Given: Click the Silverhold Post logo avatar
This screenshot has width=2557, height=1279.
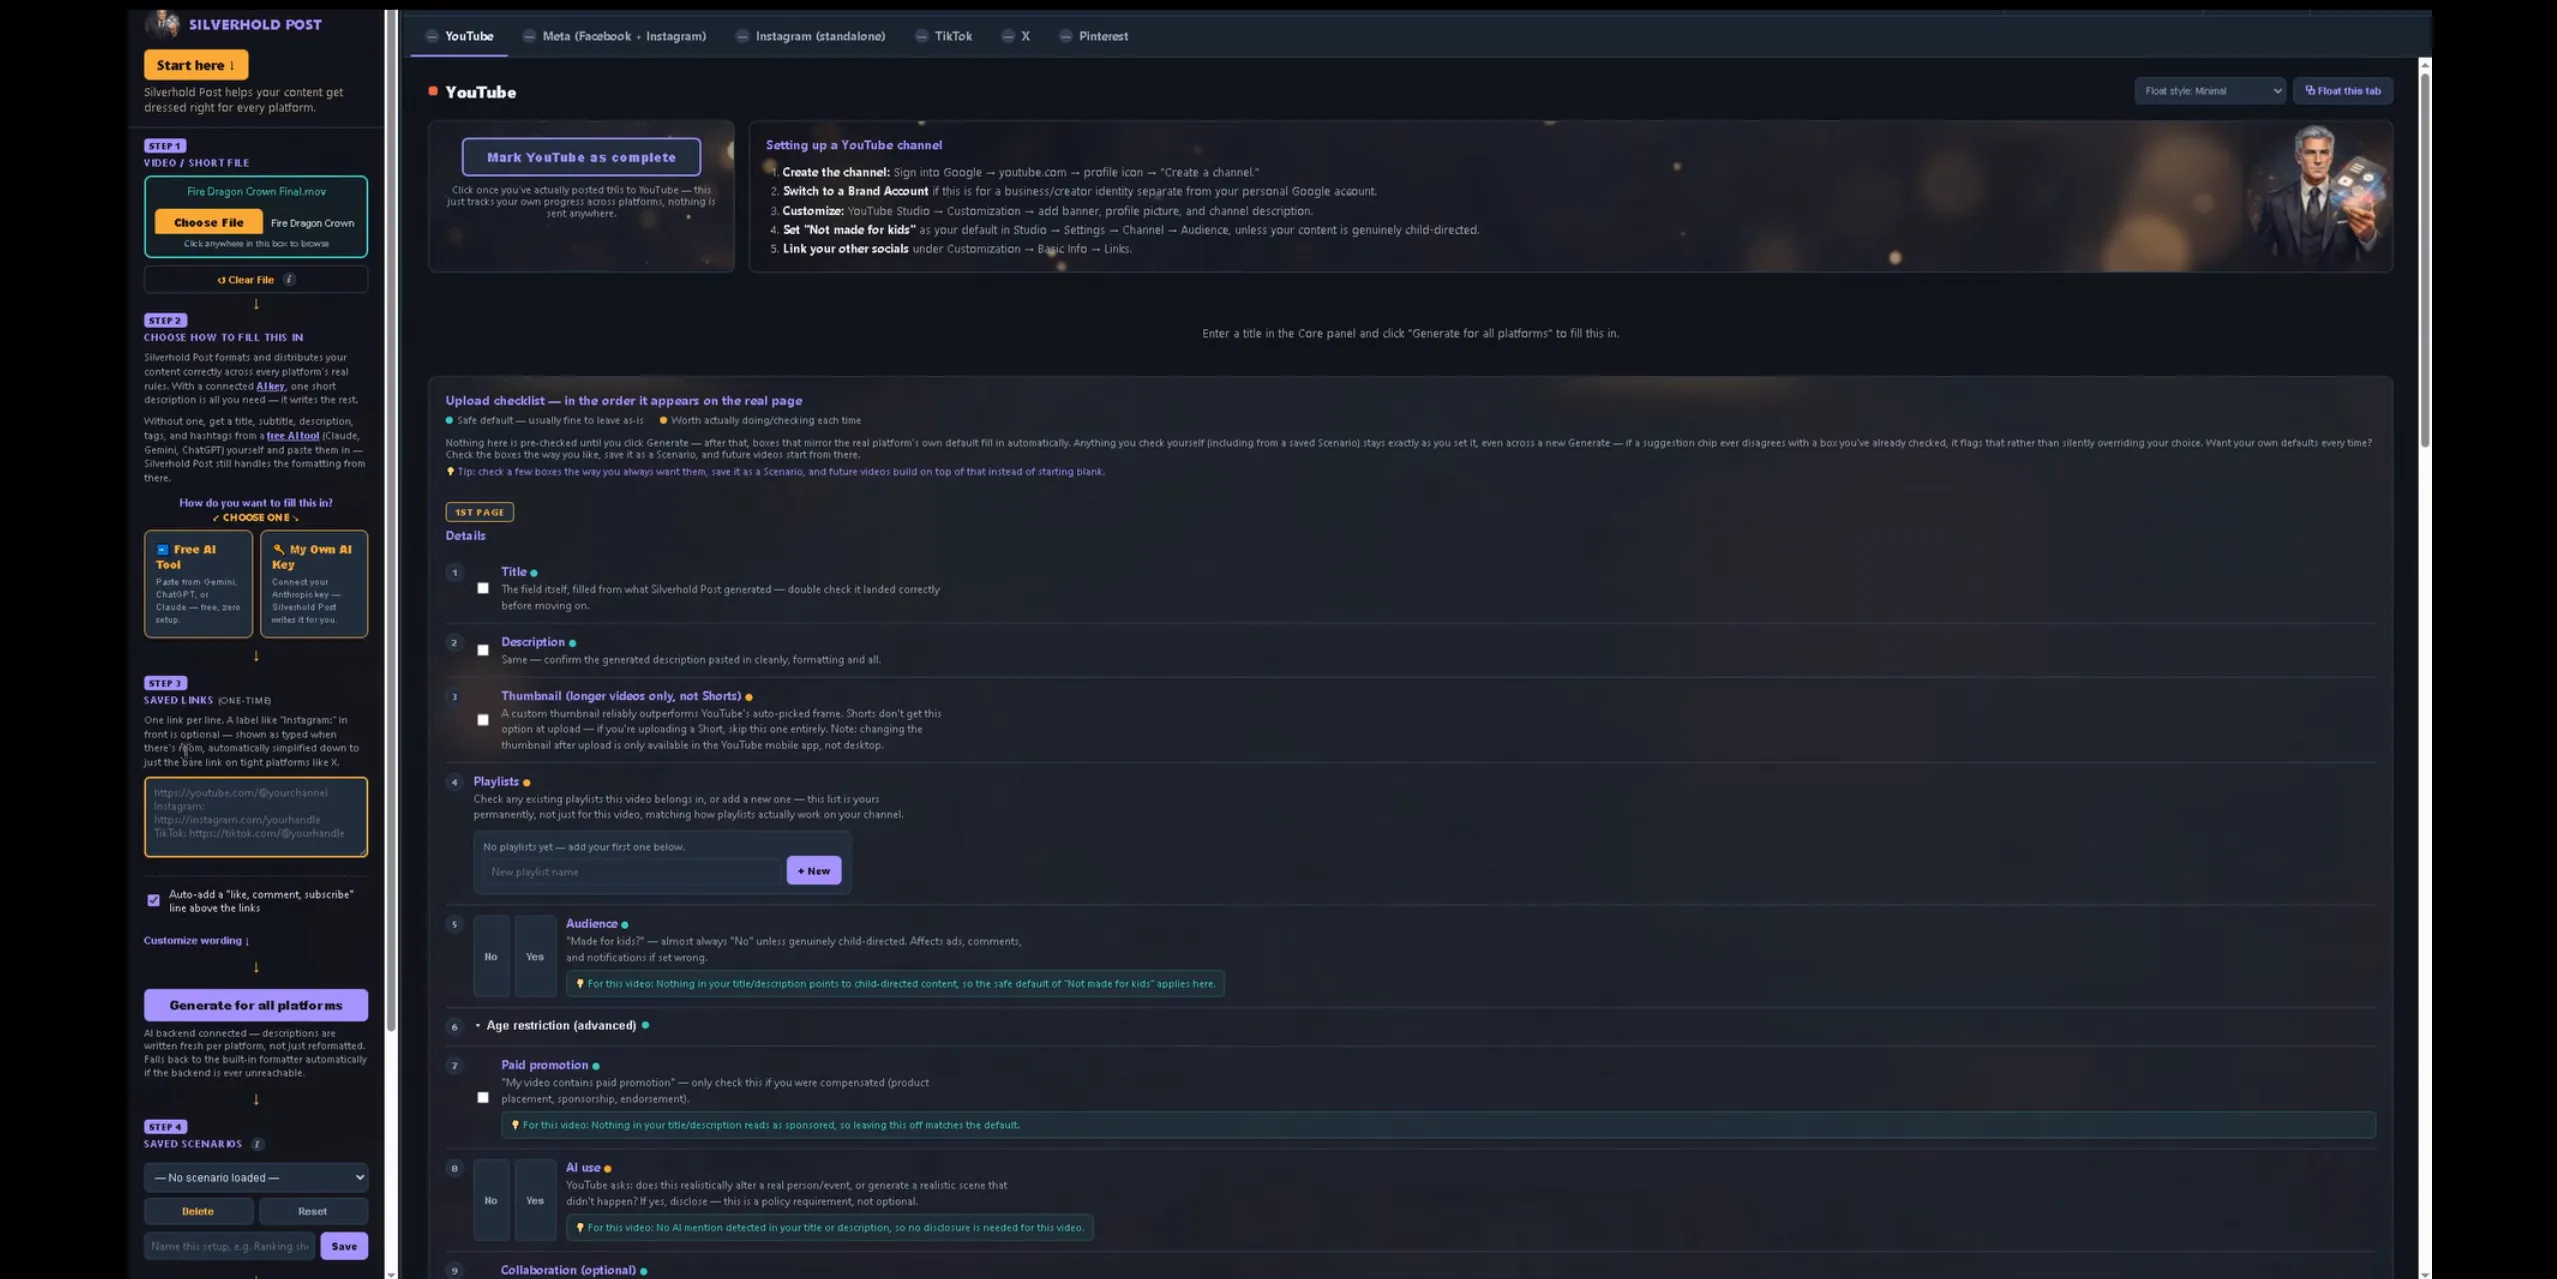Looking at the screenshot, I should click(x=163, y=23).
